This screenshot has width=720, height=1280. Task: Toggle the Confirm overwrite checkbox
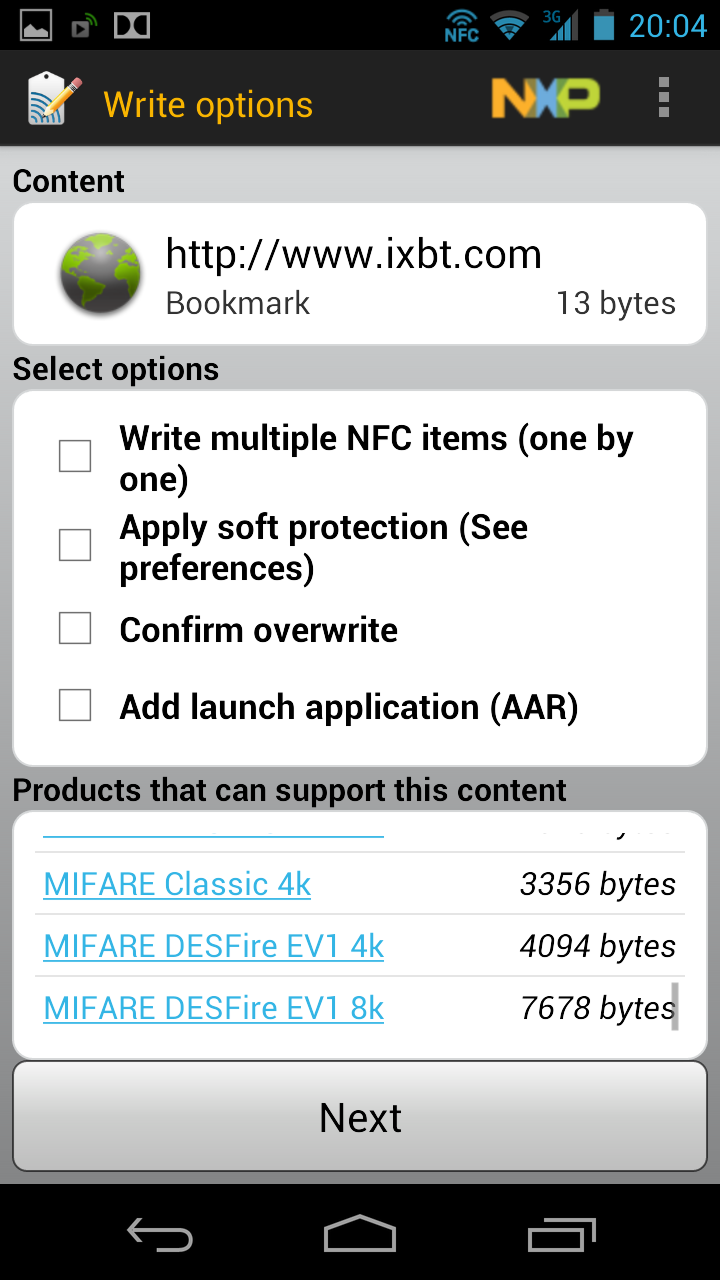tap(75, 629)
